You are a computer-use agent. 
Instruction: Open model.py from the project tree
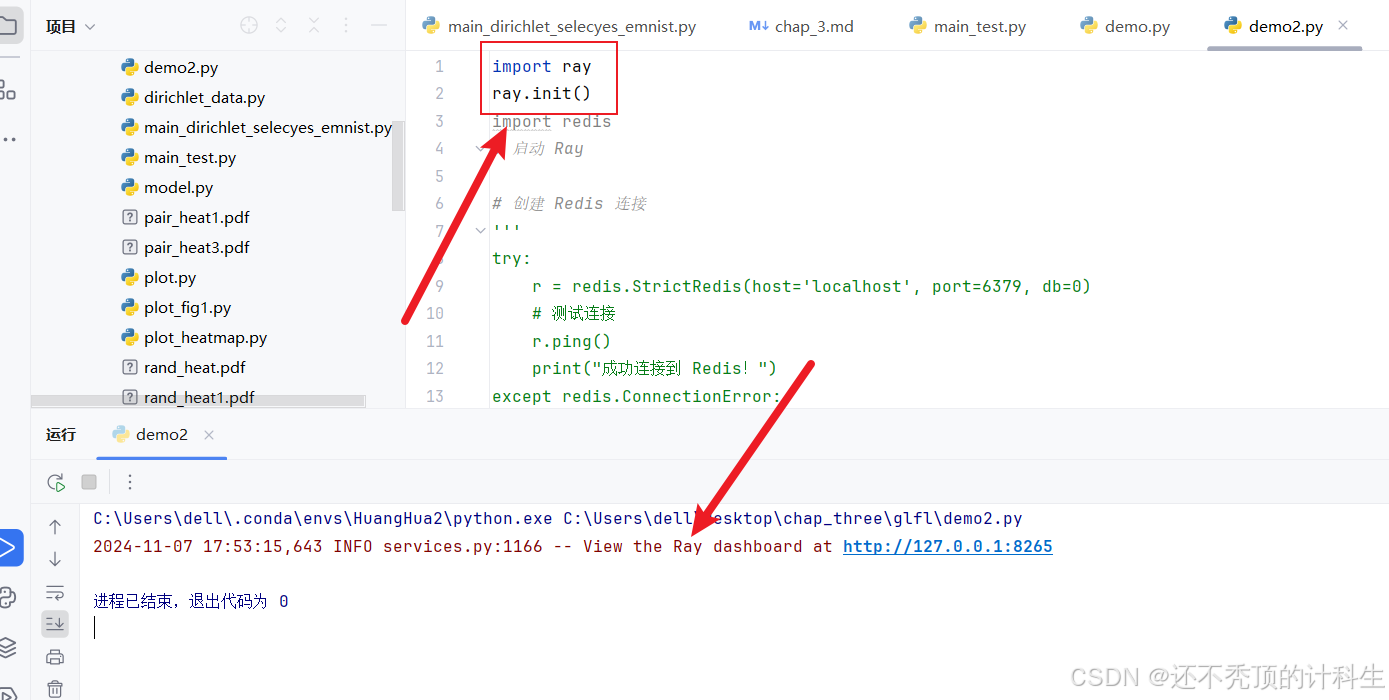pos(178,187)
